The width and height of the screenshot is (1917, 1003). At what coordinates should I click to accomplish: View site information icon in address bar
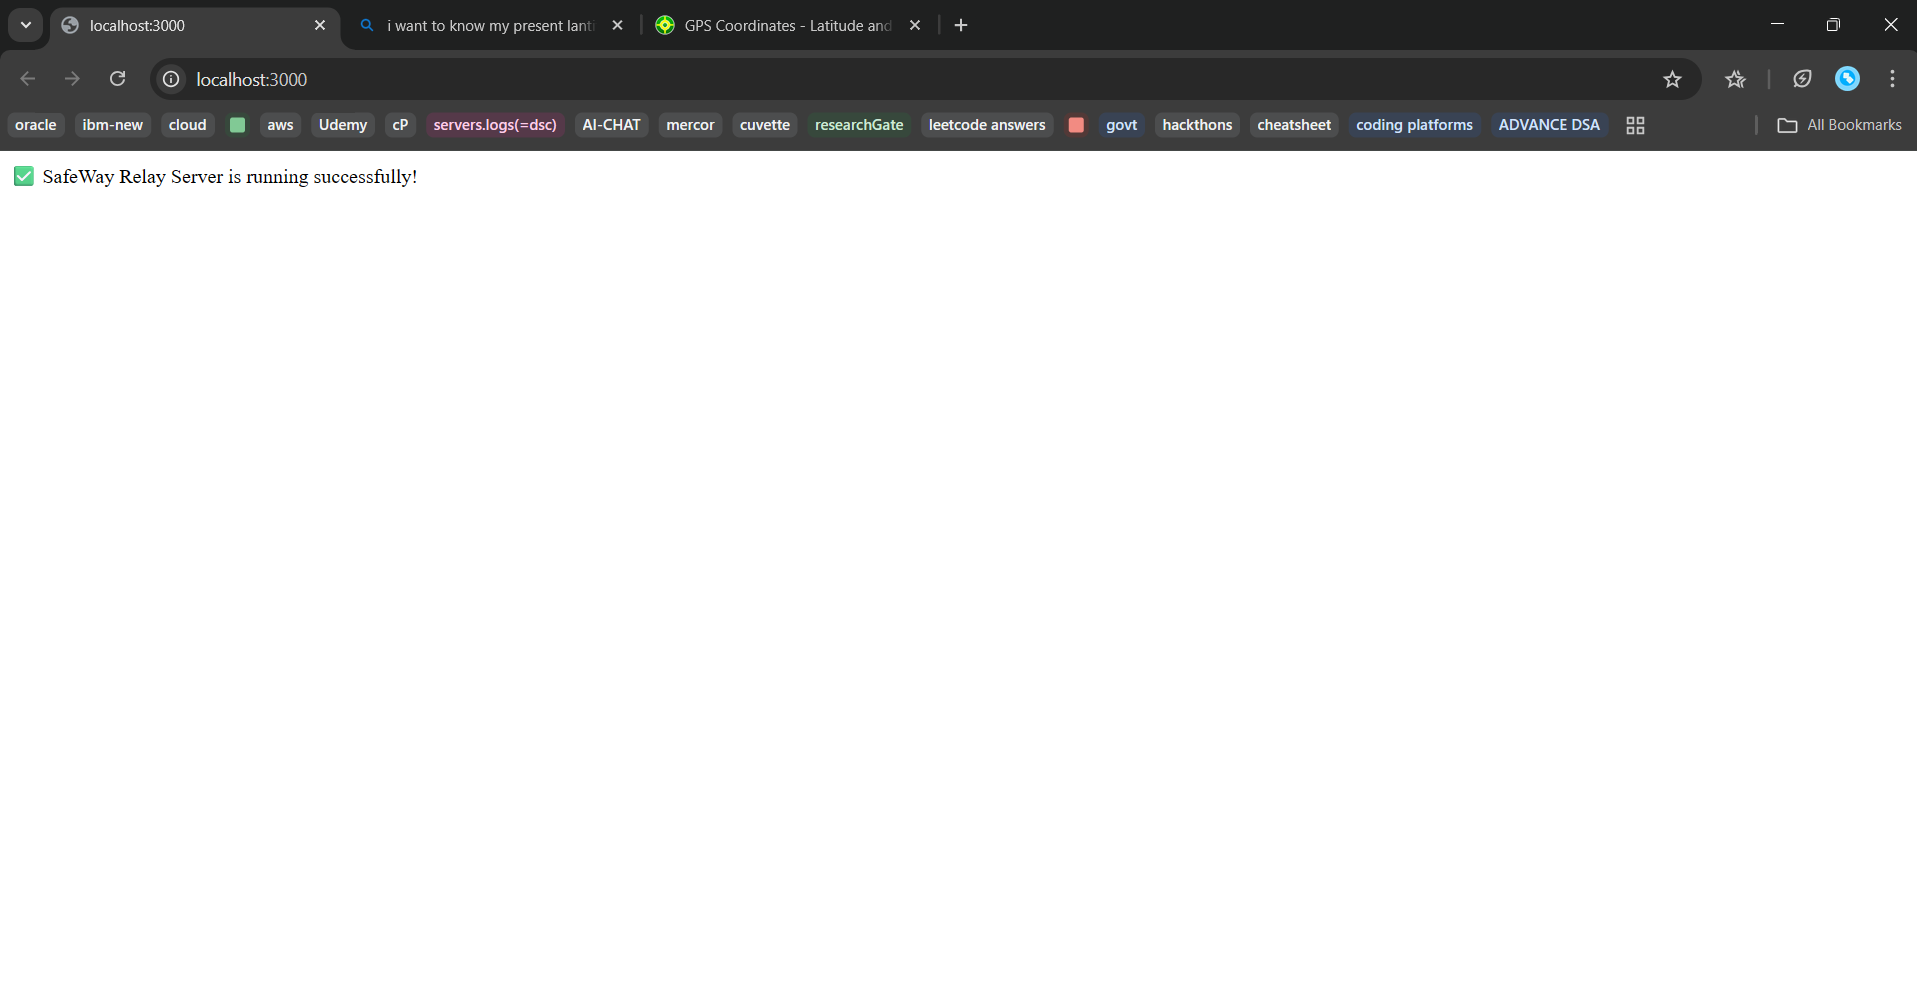[171, 79]
